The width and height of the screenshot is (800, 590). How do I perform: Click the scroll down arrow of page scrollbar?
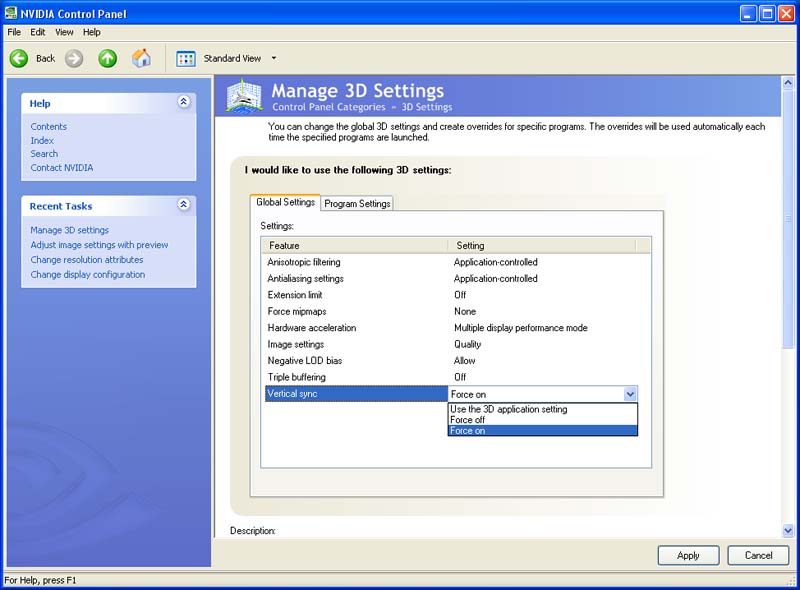click(788, 531)
